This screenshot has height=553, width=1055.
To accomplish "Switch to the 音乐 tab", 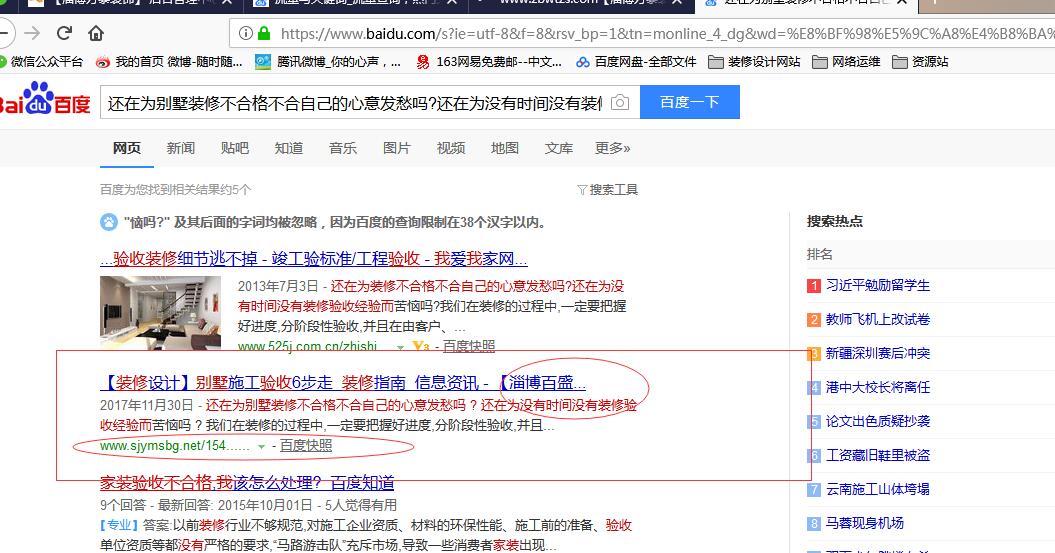I will (x=342, y=148).
